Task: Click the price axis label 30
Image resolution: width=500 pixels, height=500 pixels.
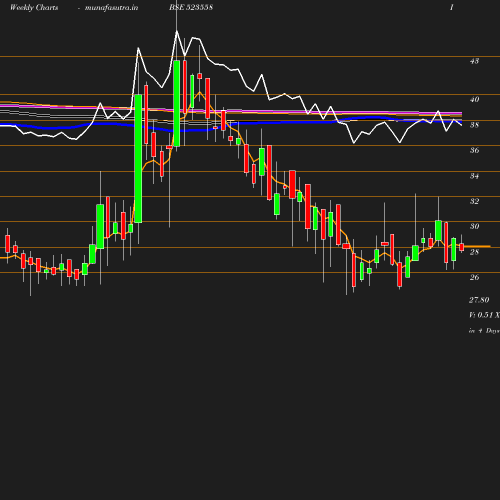Action: (x=474, y=226)
